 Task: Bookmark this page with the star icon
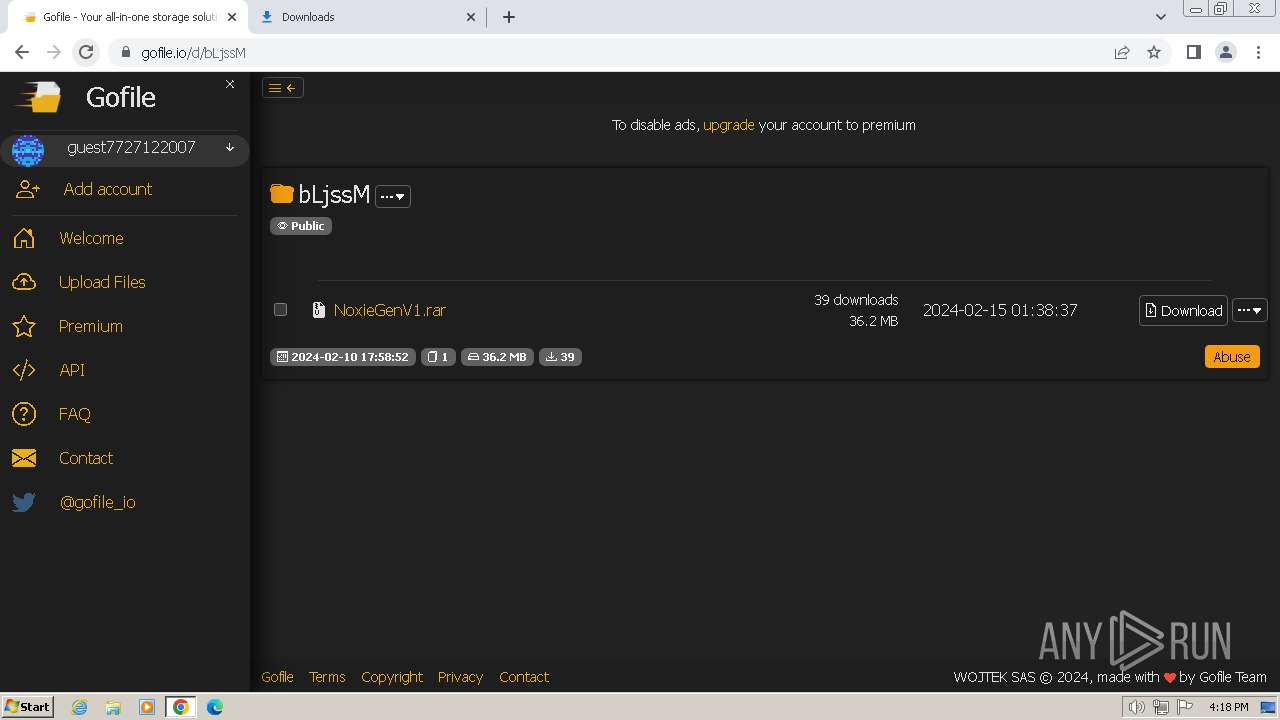(1154, 53)
